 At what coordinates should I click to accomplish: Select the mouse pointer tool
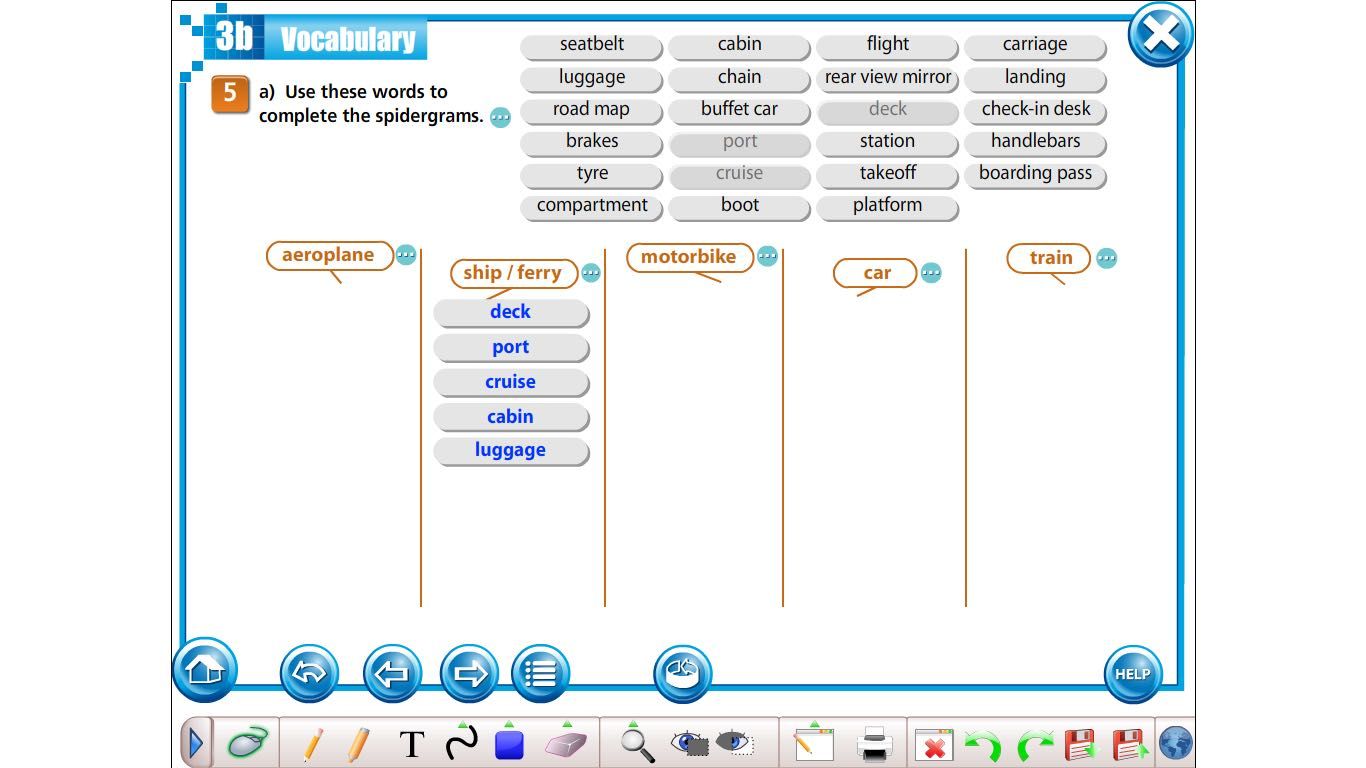click(x=246, y=743)
